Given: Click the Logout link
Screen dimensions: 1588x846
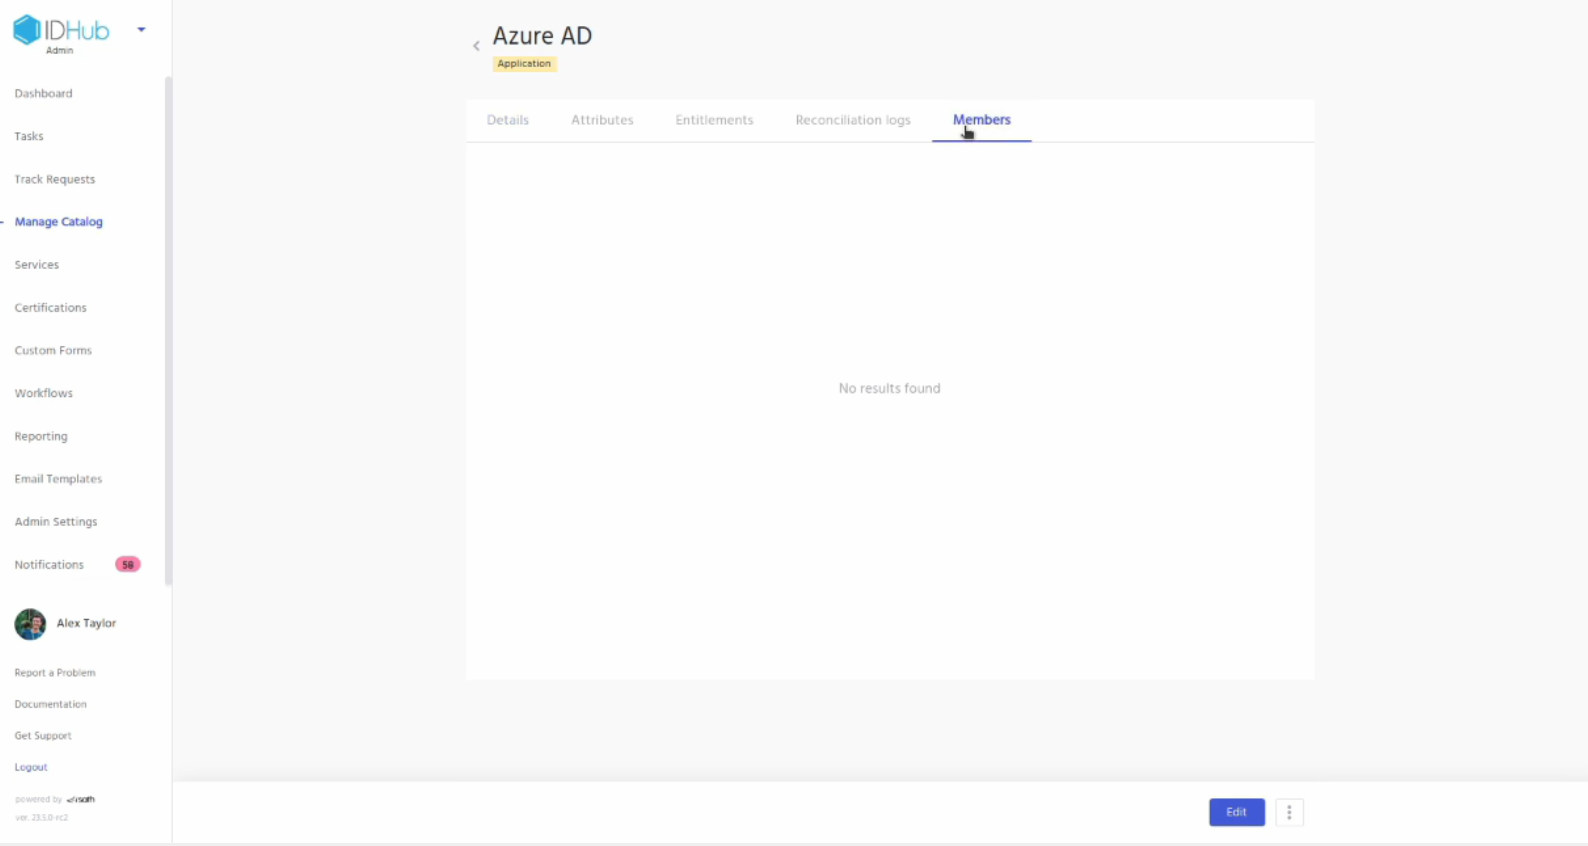Looking at the screenshot, I should tap(31, 767).
